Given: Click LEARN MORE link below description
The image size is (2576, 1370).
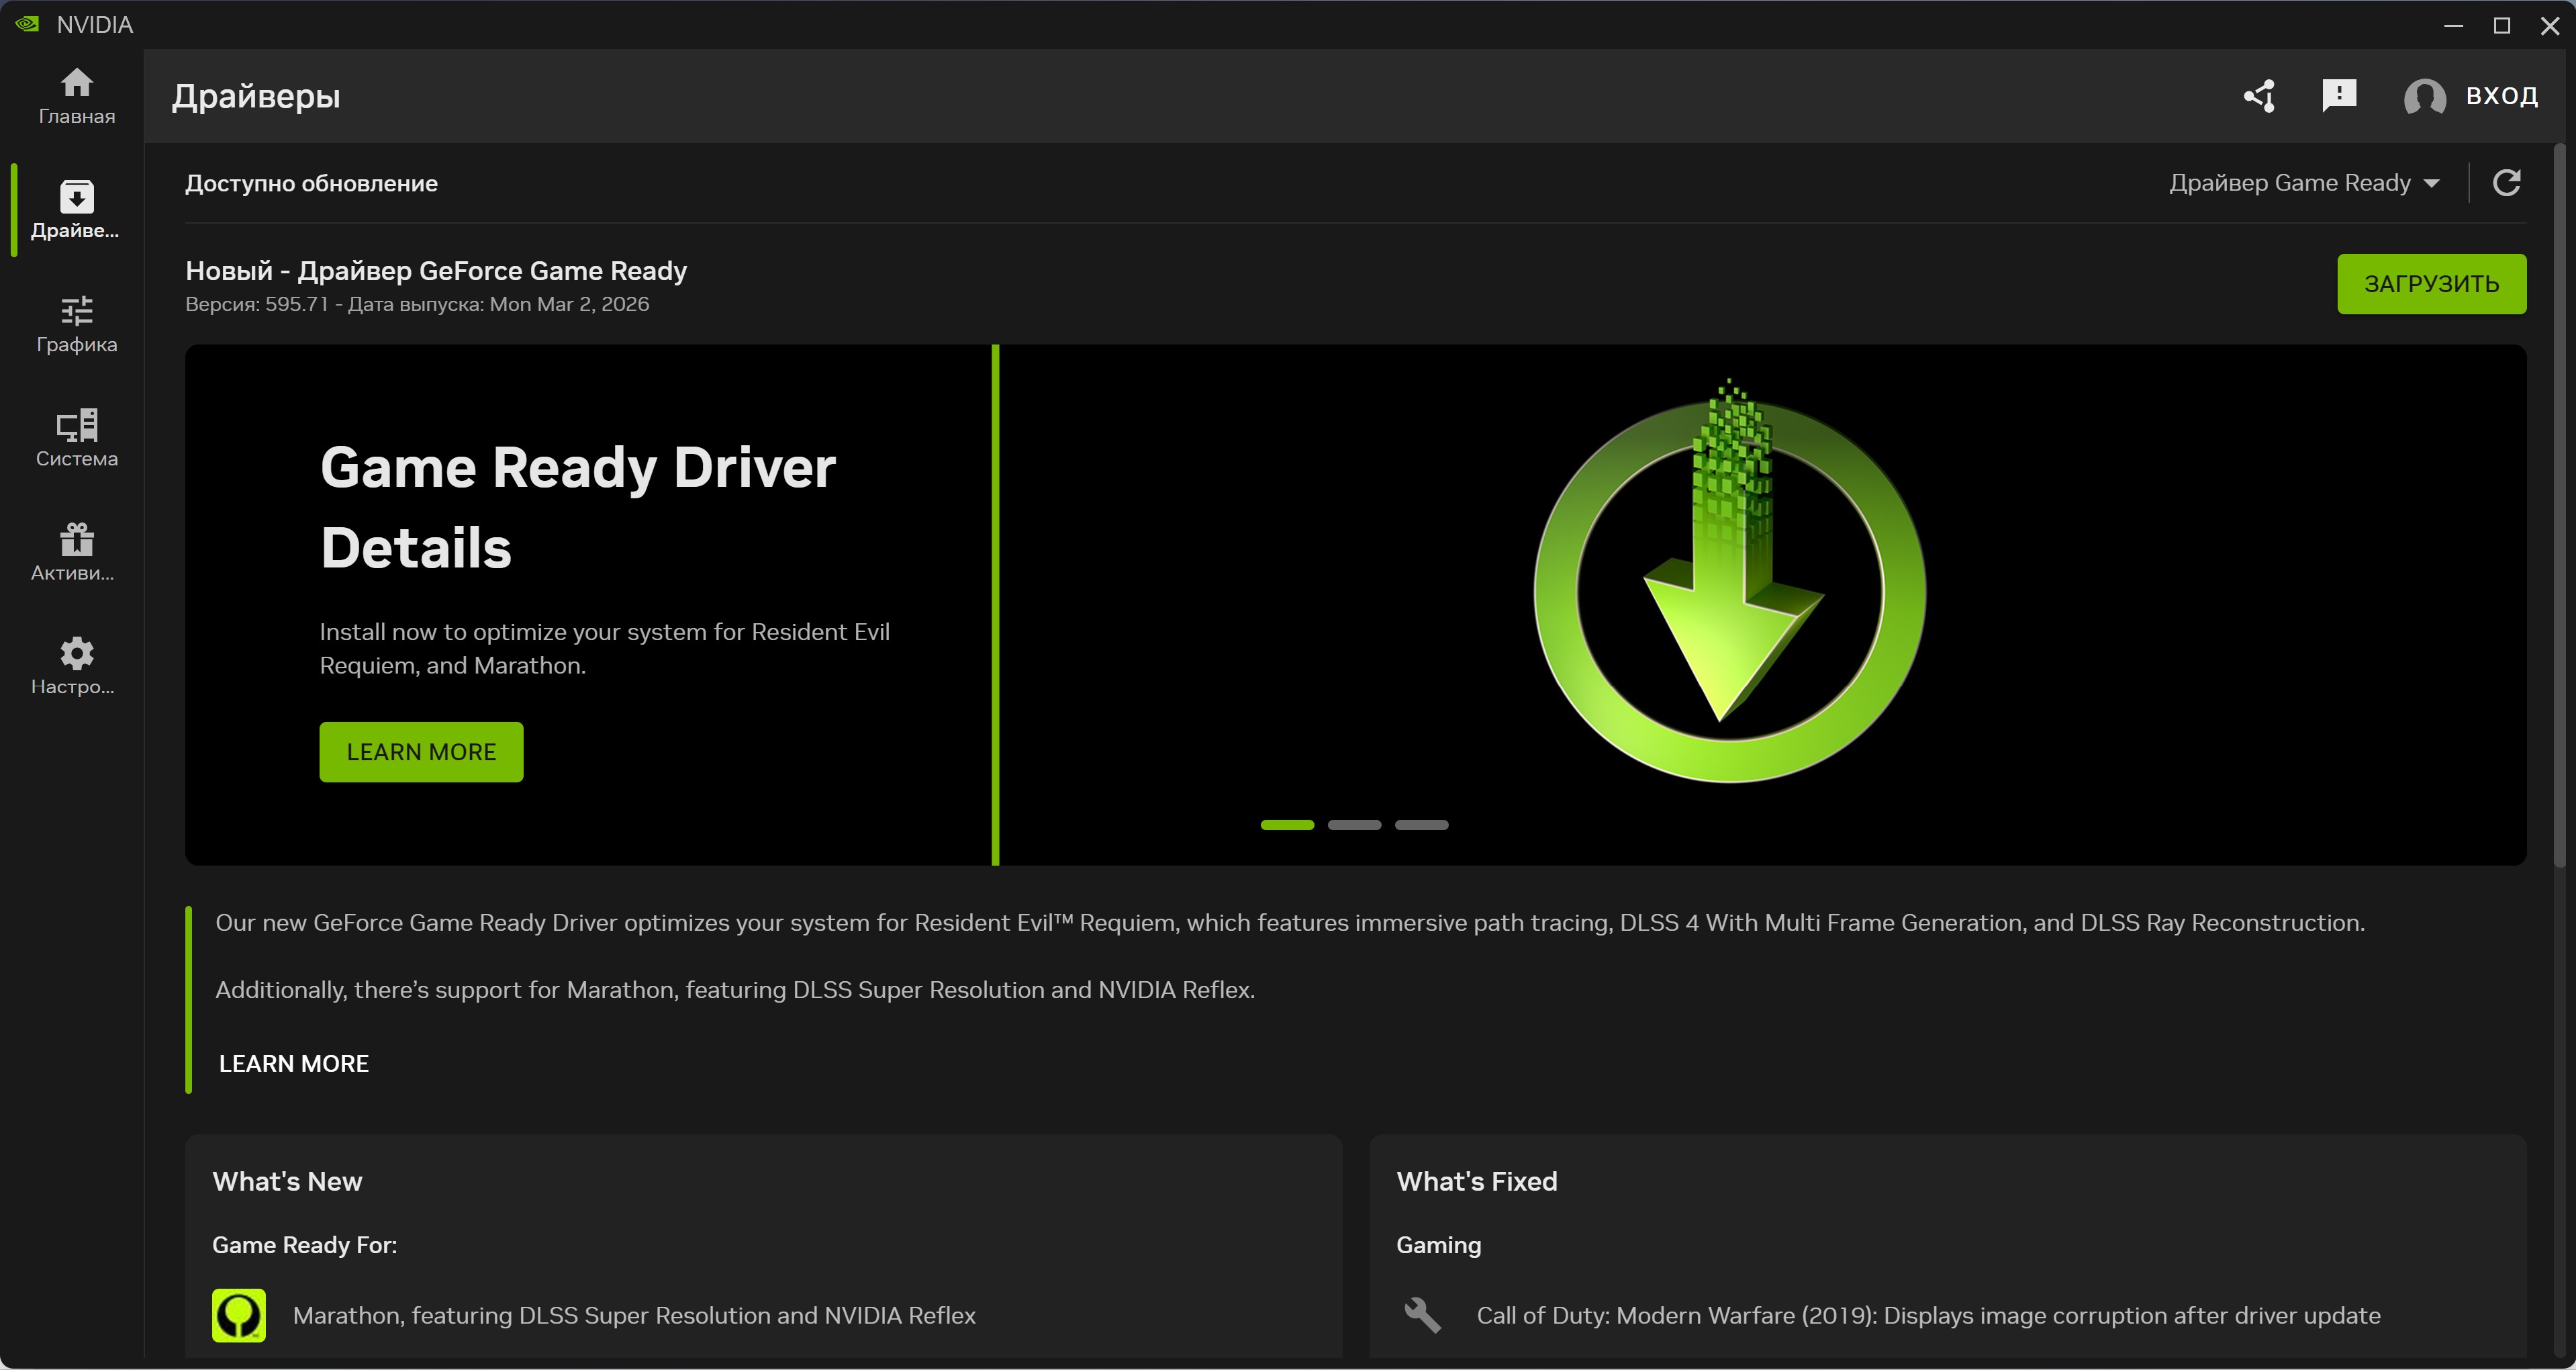Looking at the screenshot, I should [293, 1064].
